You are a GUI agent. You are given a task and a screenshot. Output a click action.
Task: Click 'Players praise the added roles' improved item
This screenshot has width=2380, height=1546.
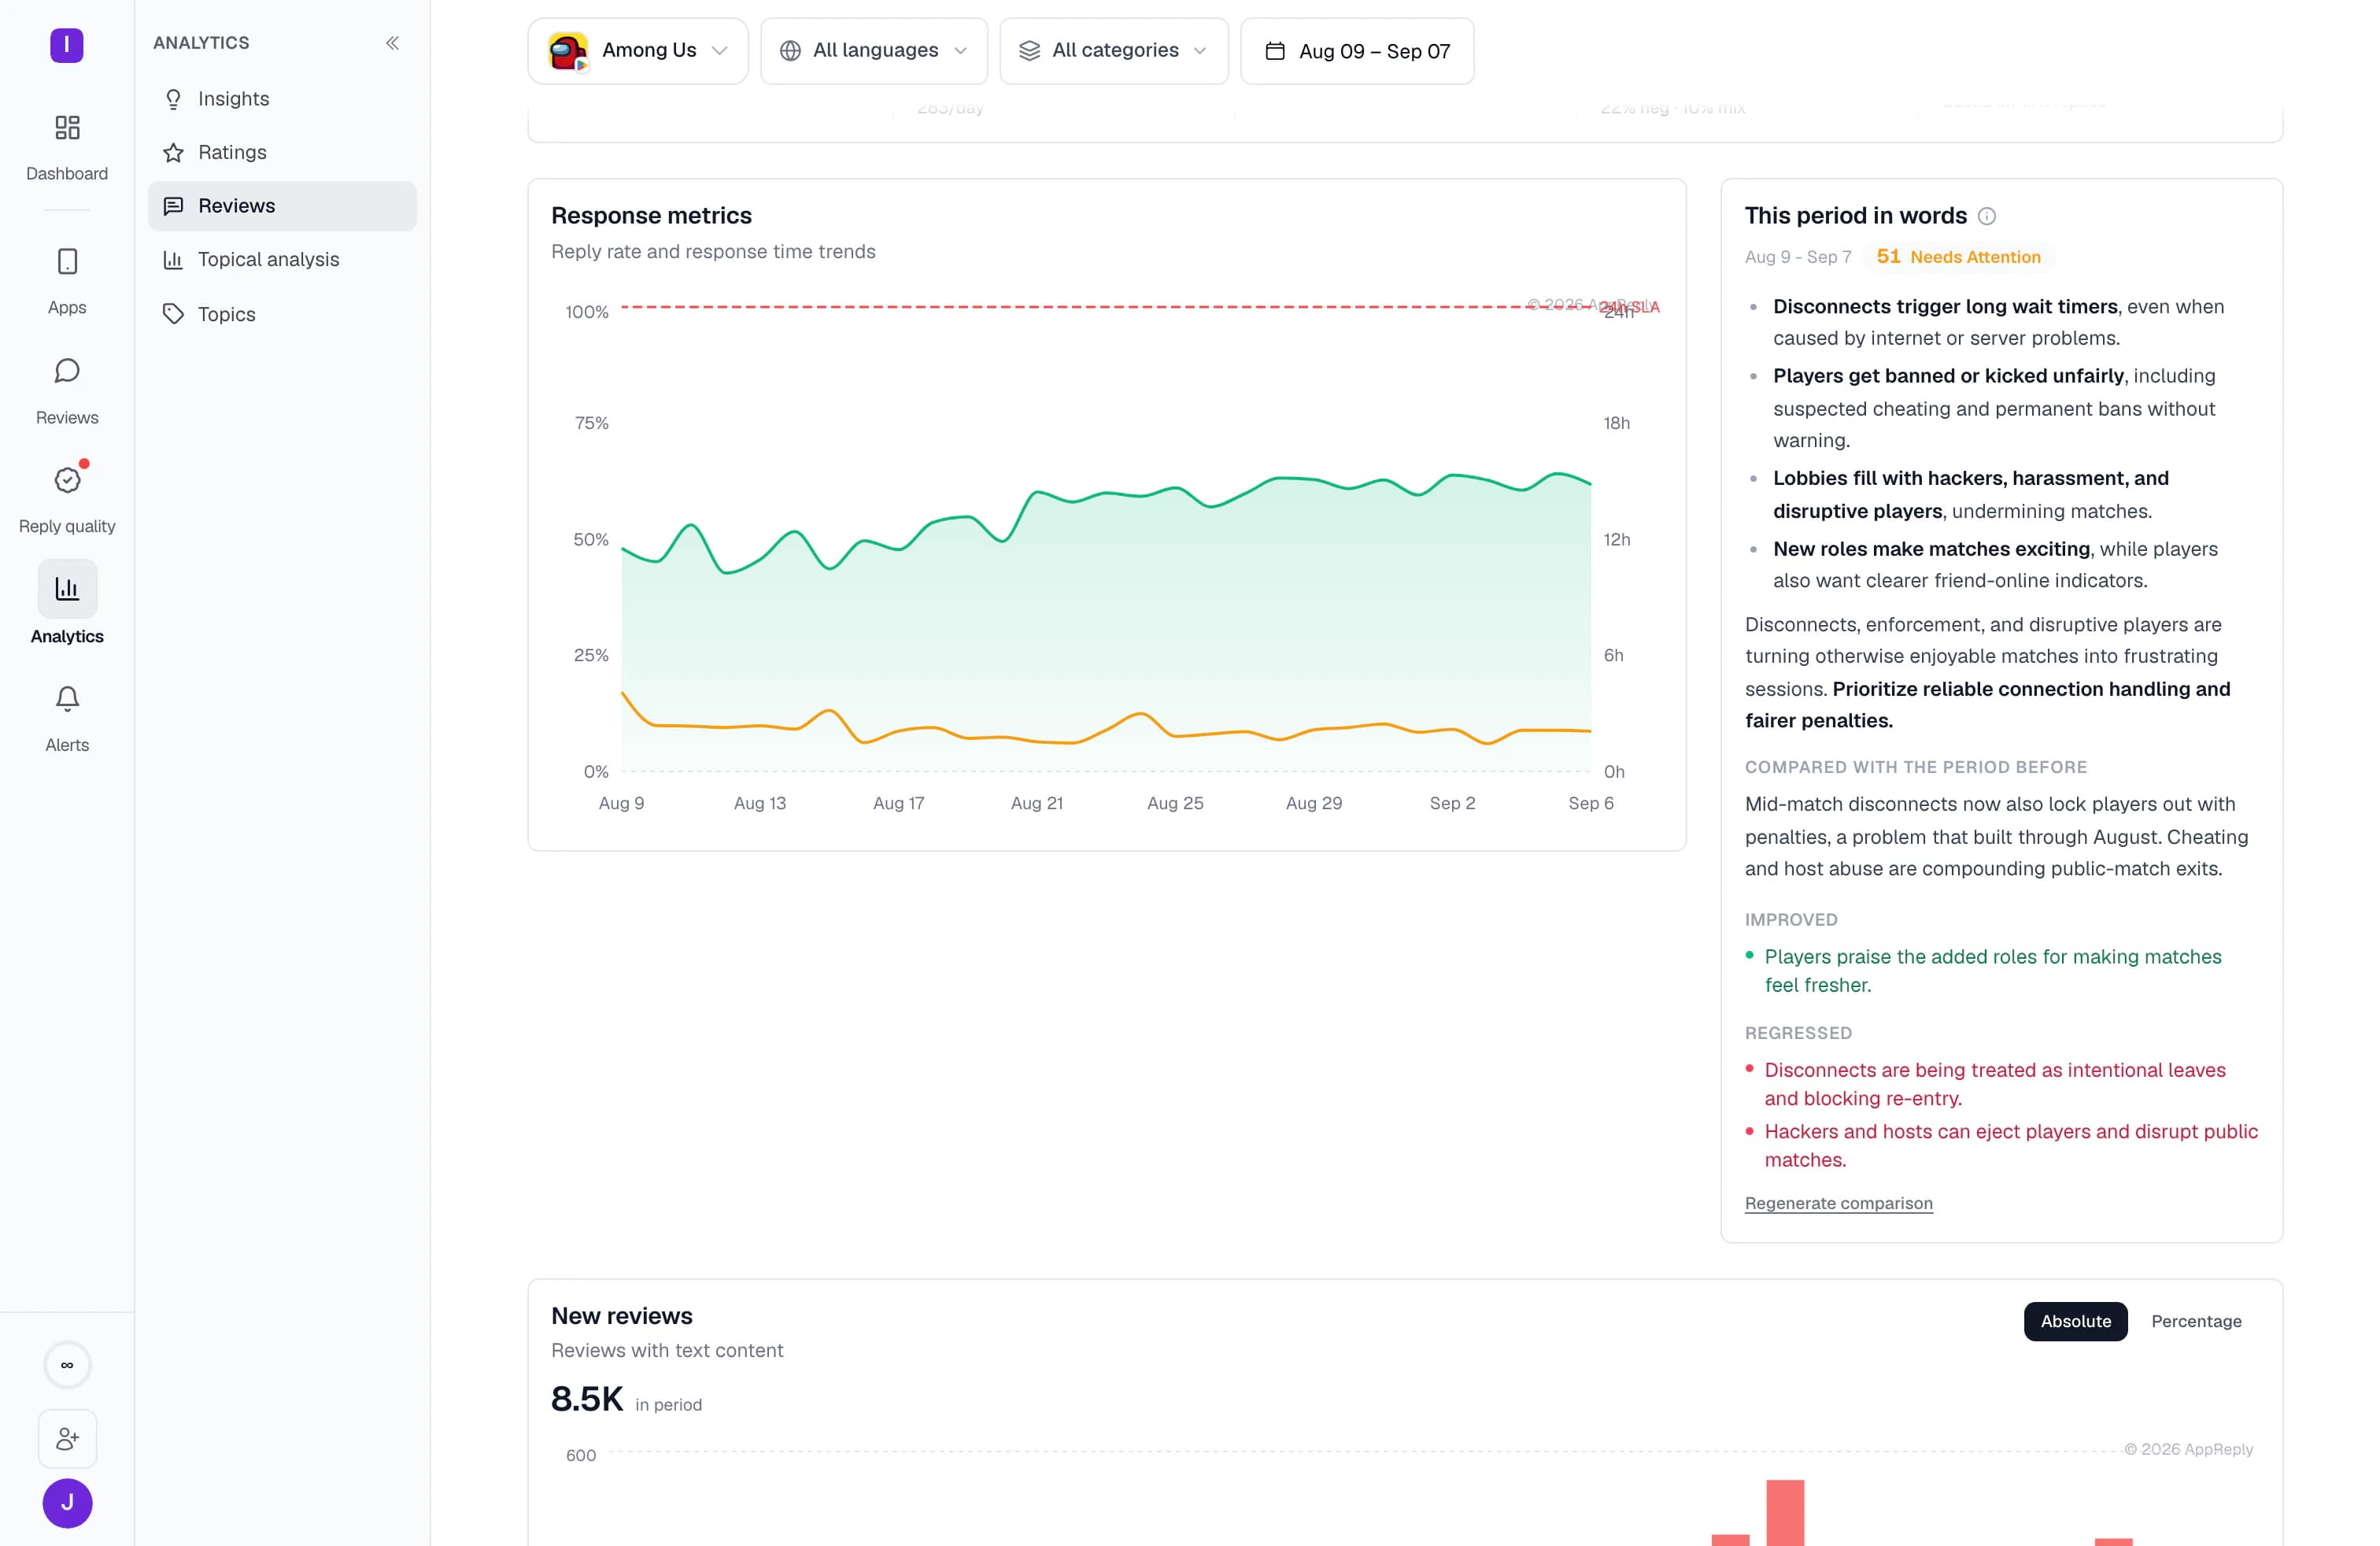point(1992,971)
